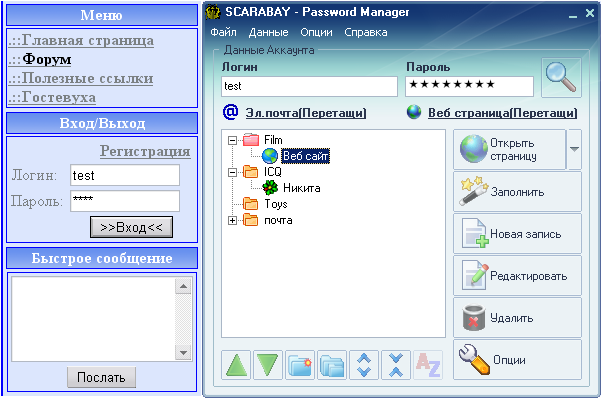Open the Опции menu in menu bar
Screen dimensions: 601x398
coord(316,32)
